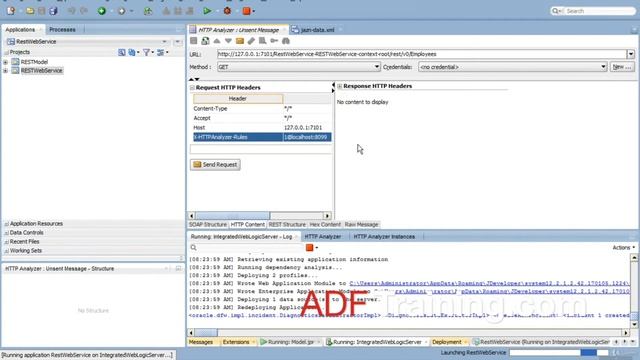
Task: Select the RESTWebService project in tree
Action: coord(42,71)
